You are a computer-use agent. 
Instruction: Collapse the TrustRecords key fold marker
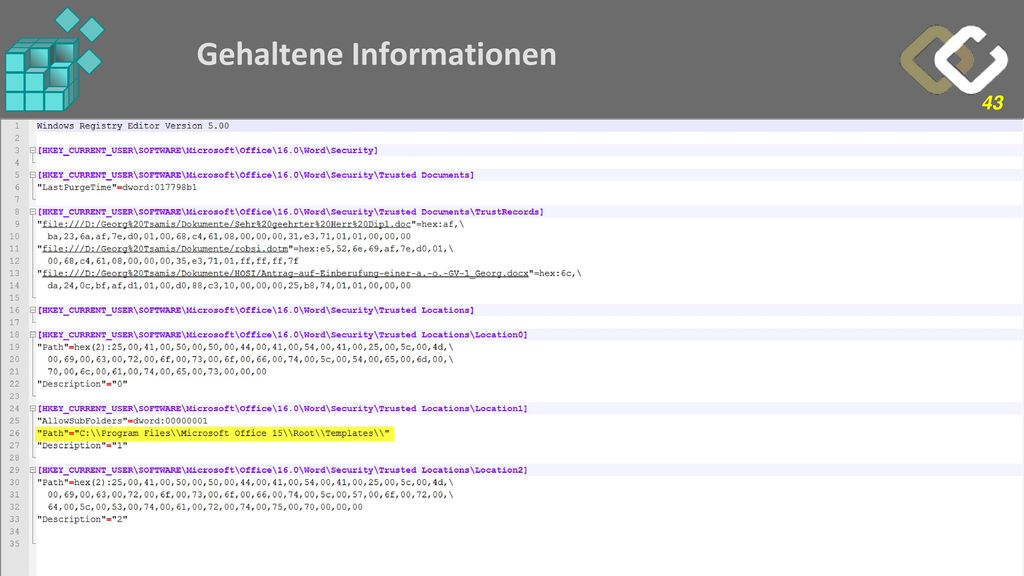33,212
